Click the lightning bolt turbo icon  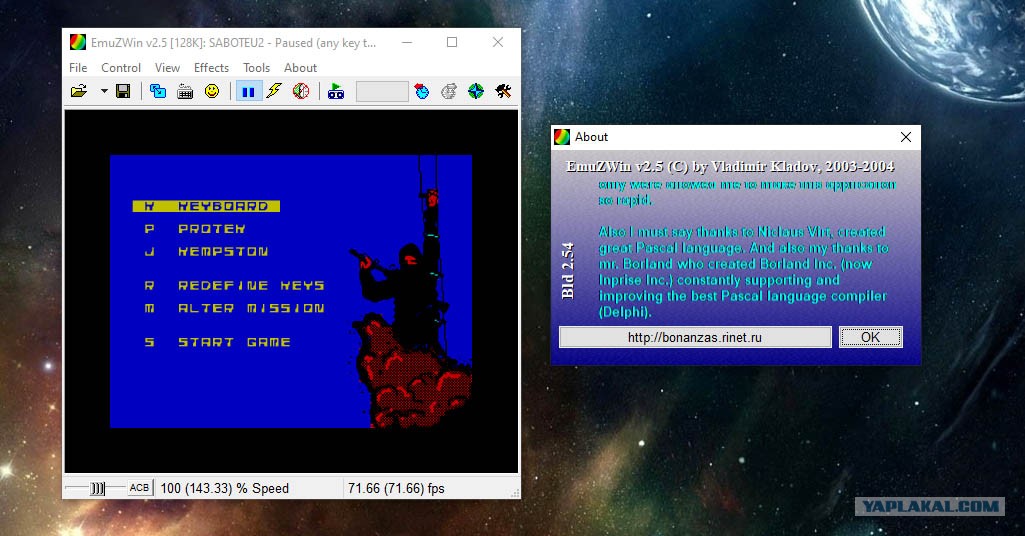click(x=274, y=92)
